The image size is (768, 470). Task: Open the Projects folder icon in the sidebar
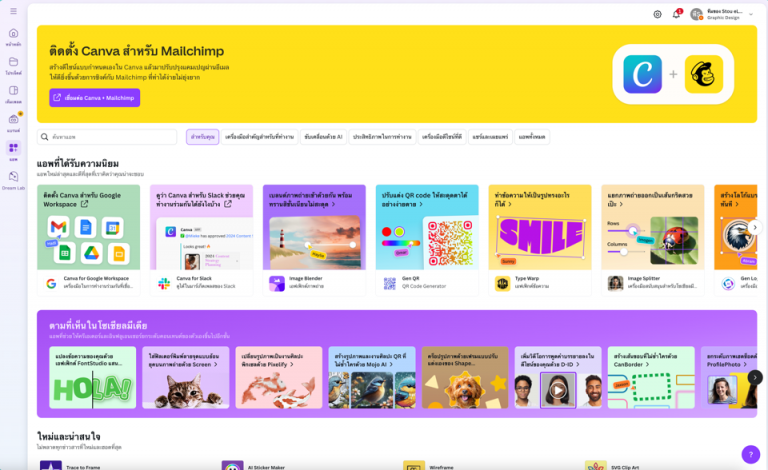[x=13, y=62]
